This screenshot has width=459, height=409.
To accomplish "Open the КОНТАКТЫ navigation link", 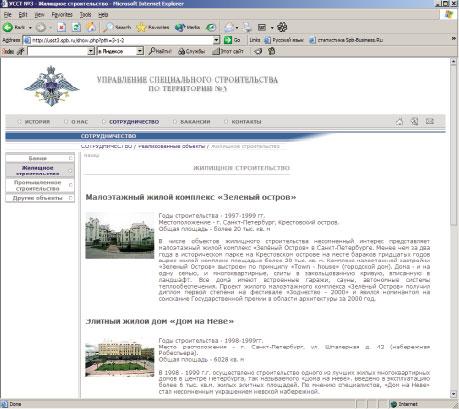I will coord(246,122).
